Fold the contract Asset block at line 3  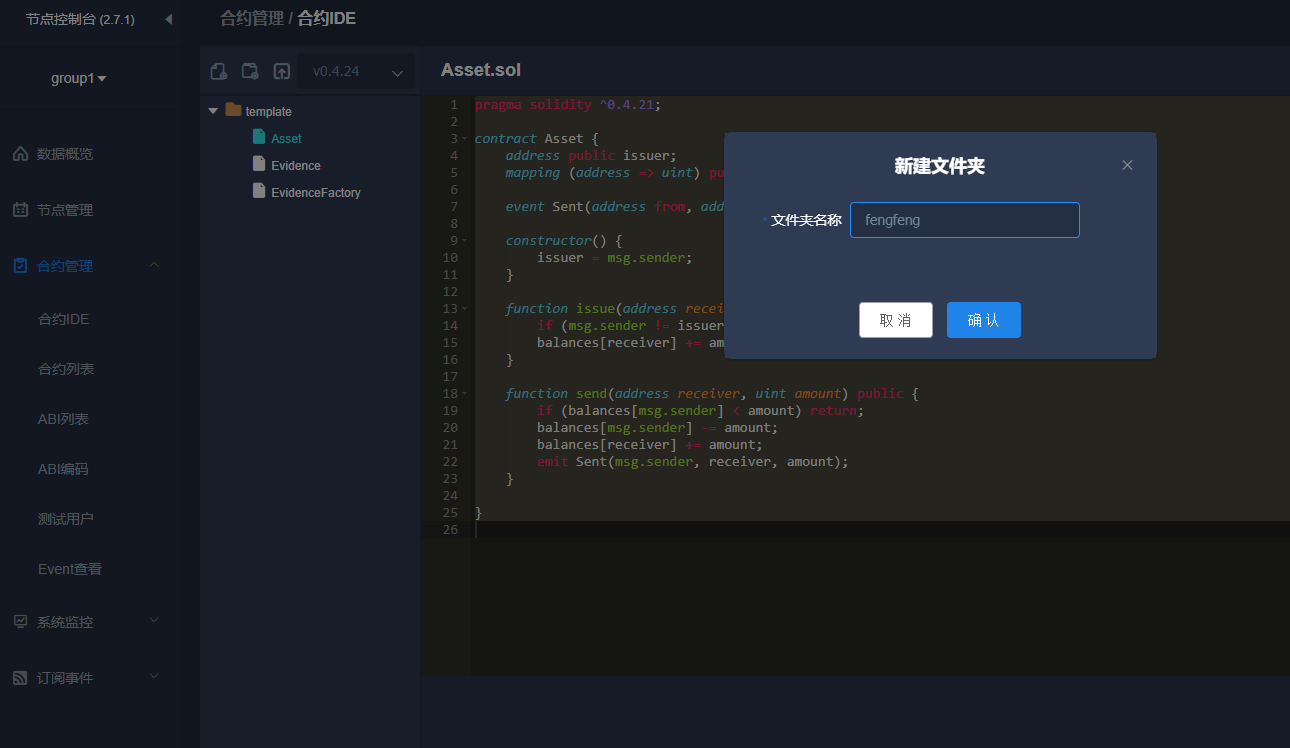[x=464, y=139]
